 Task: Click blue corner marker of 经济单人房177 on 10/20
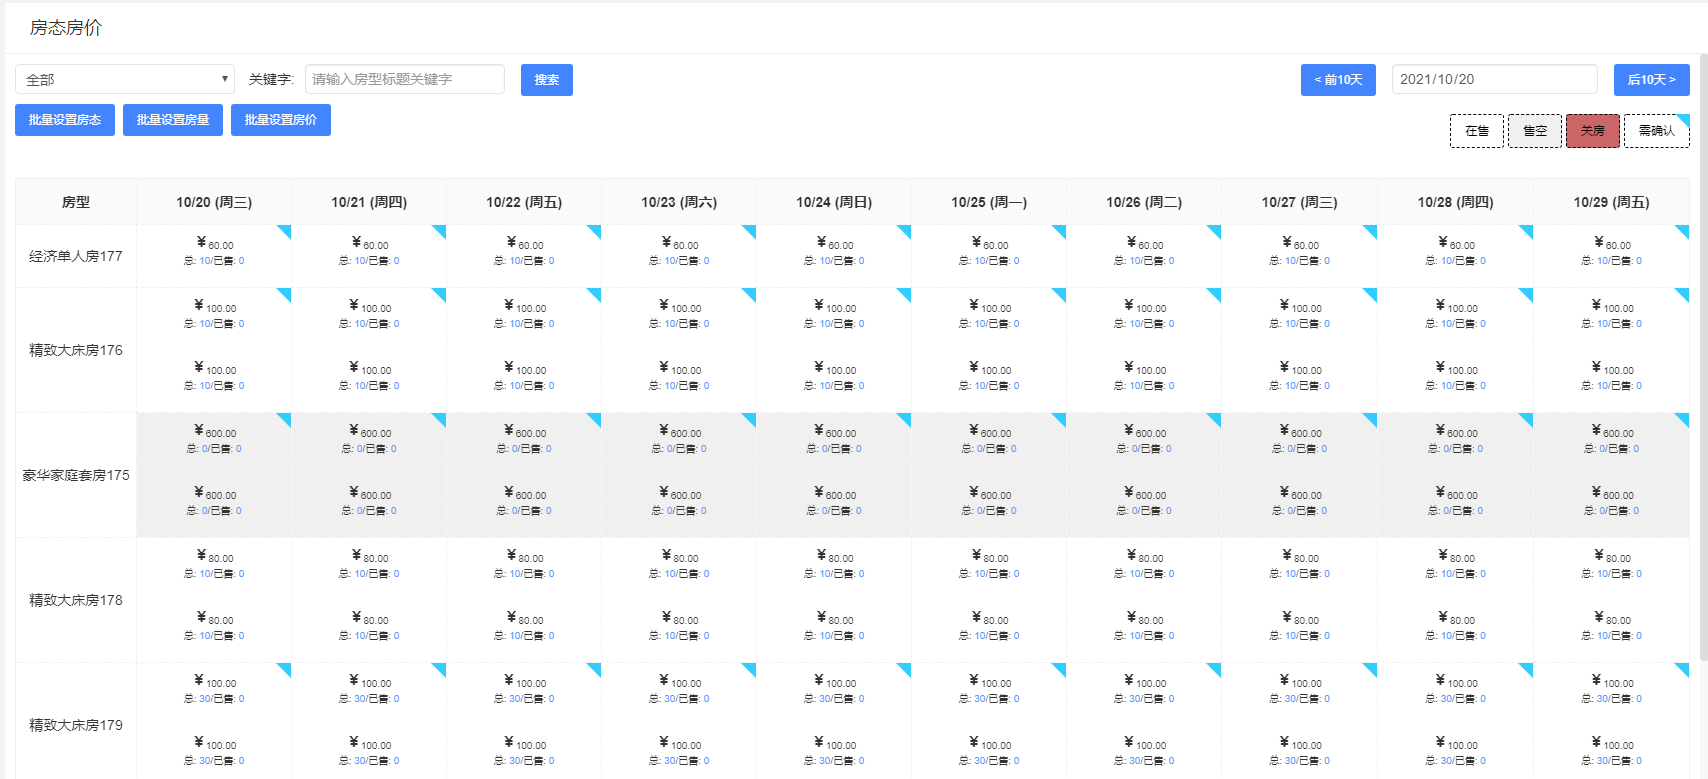286,230
